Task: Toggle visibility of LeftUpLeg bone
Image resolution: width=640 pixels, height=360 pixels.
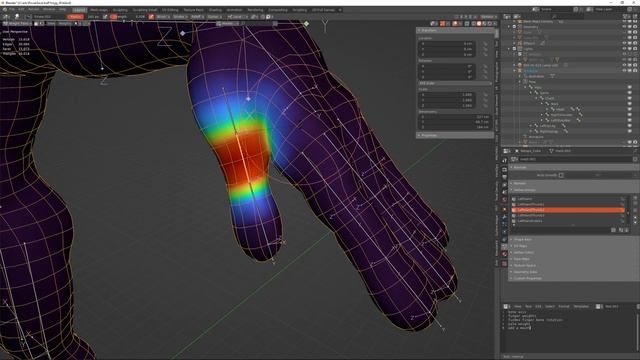Action: (629, 126)
